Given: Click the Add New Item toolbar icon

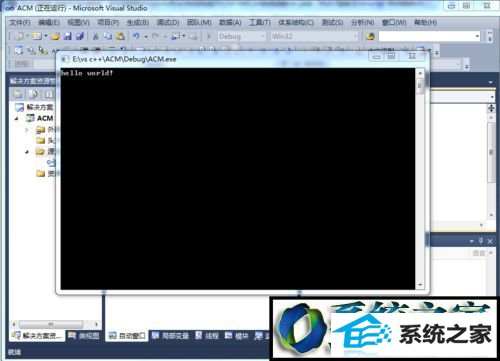Looking at the screenshot, I should coord(37,36).
